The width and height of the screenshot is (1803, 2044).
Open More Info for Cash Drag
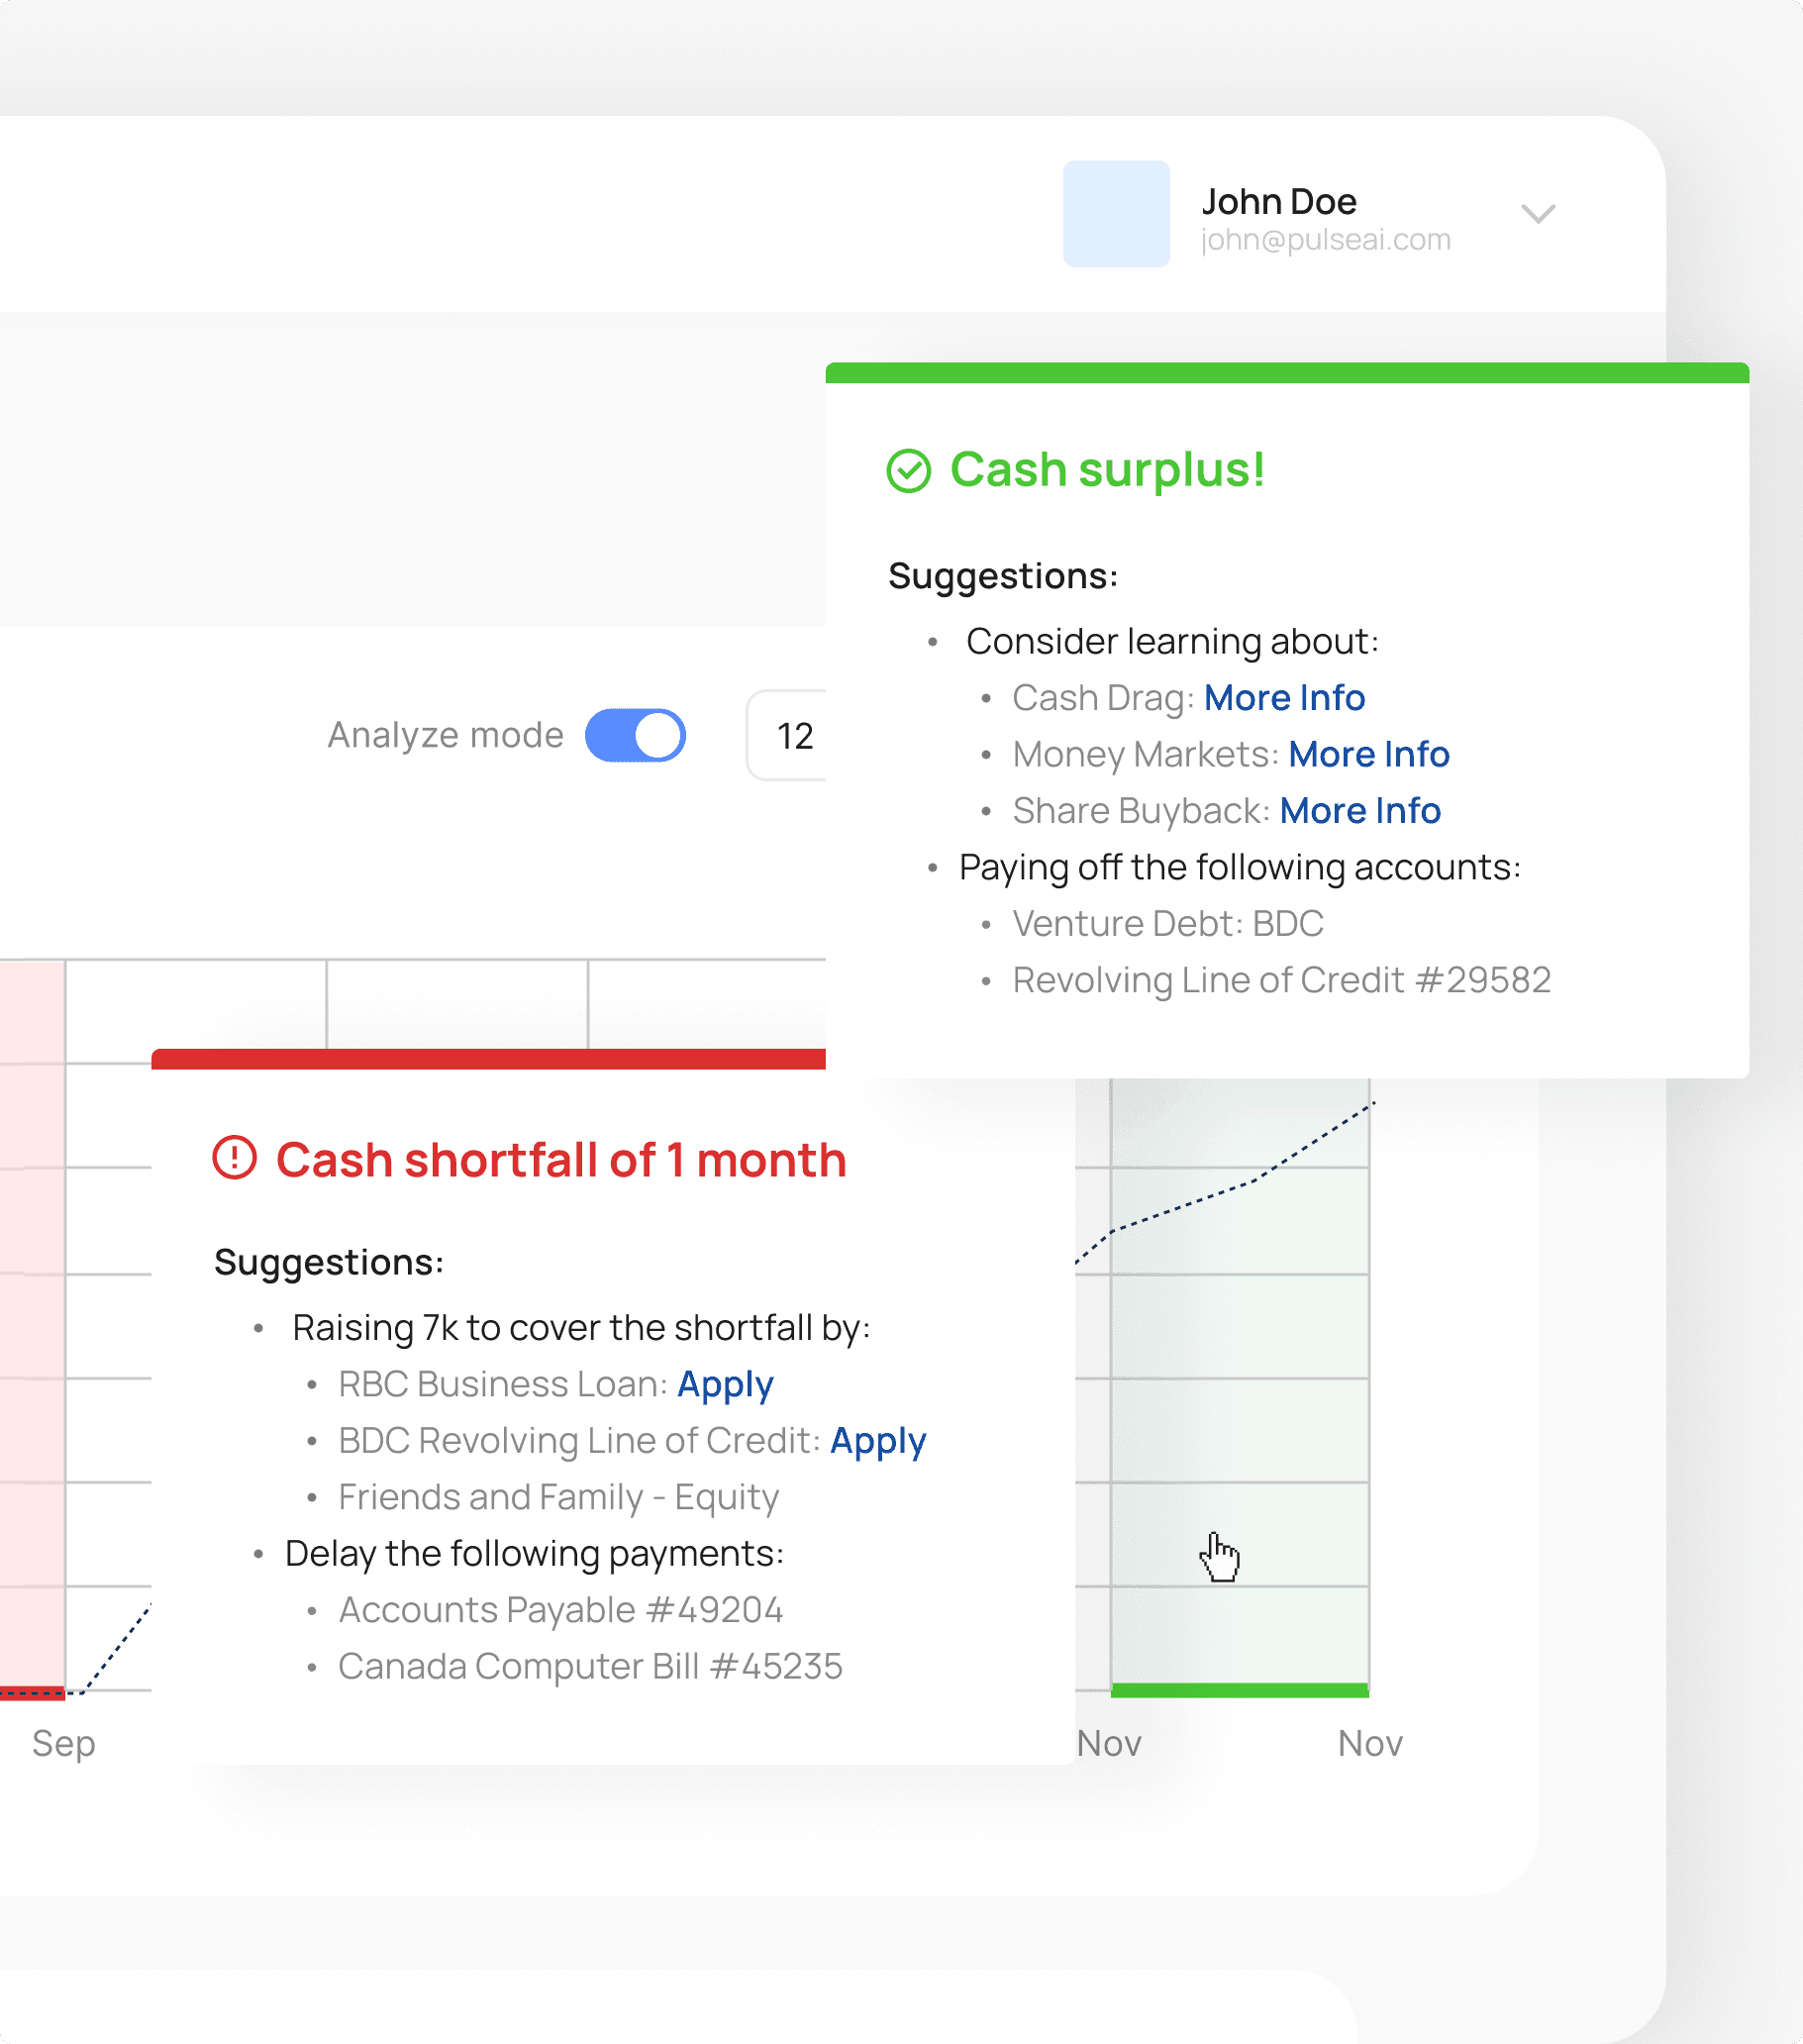pos(1284,698)
